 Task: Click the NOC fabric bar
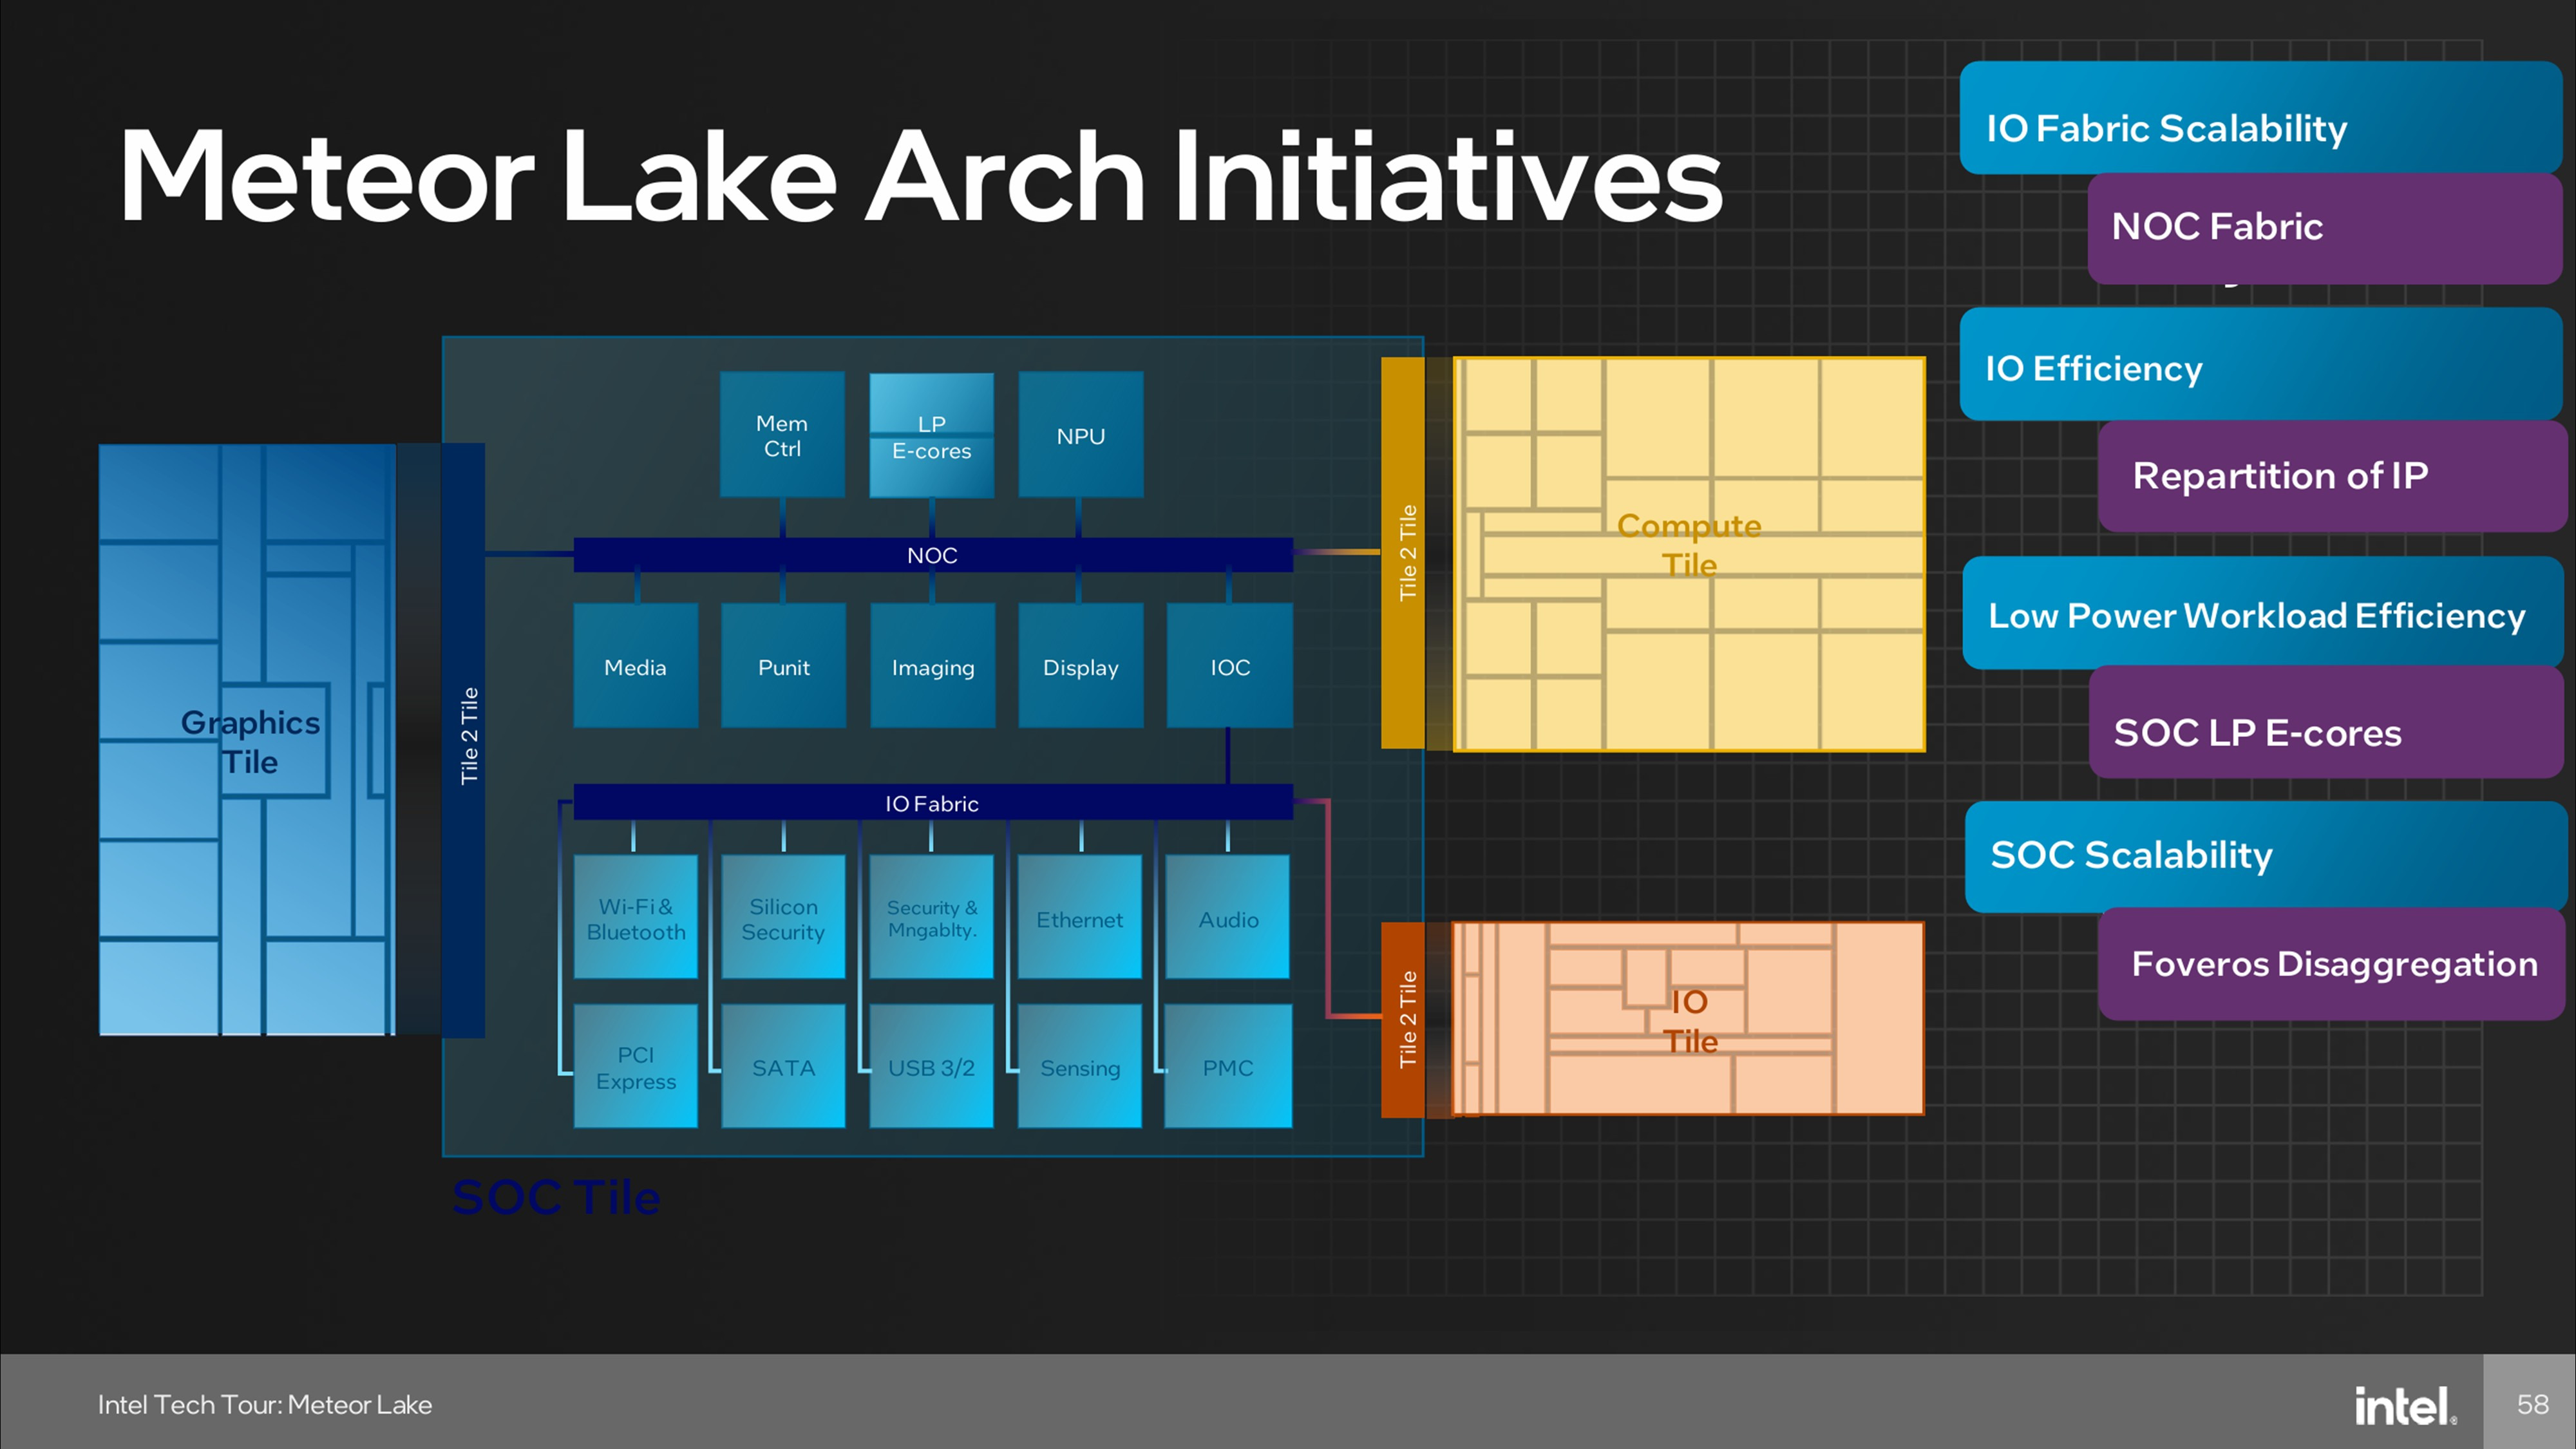pos(932,555)
